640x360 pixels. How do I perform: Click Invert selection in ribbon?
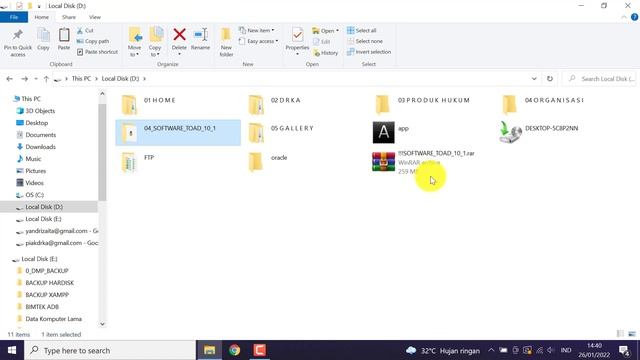click(369, 52)
